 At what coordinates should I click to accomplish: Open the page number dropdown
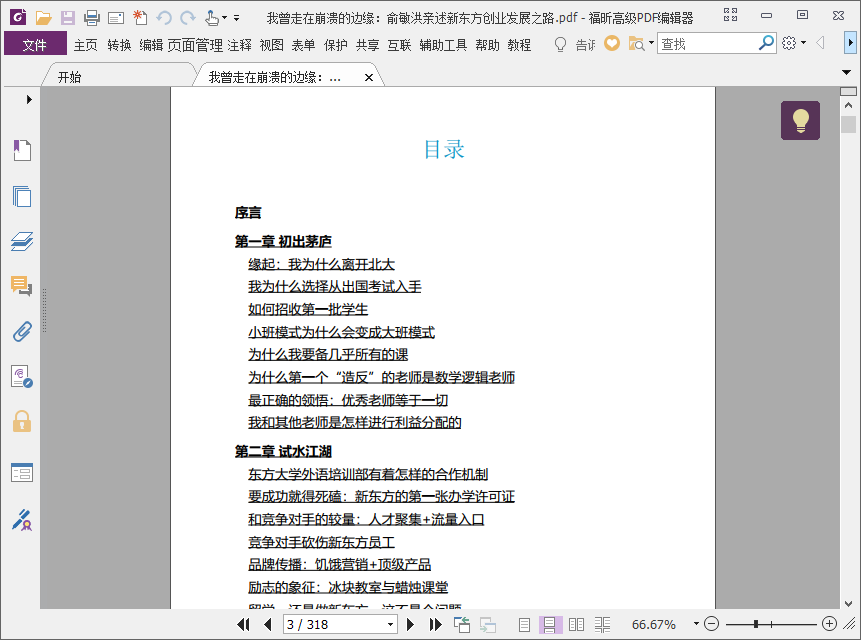[x=390, y=624]
